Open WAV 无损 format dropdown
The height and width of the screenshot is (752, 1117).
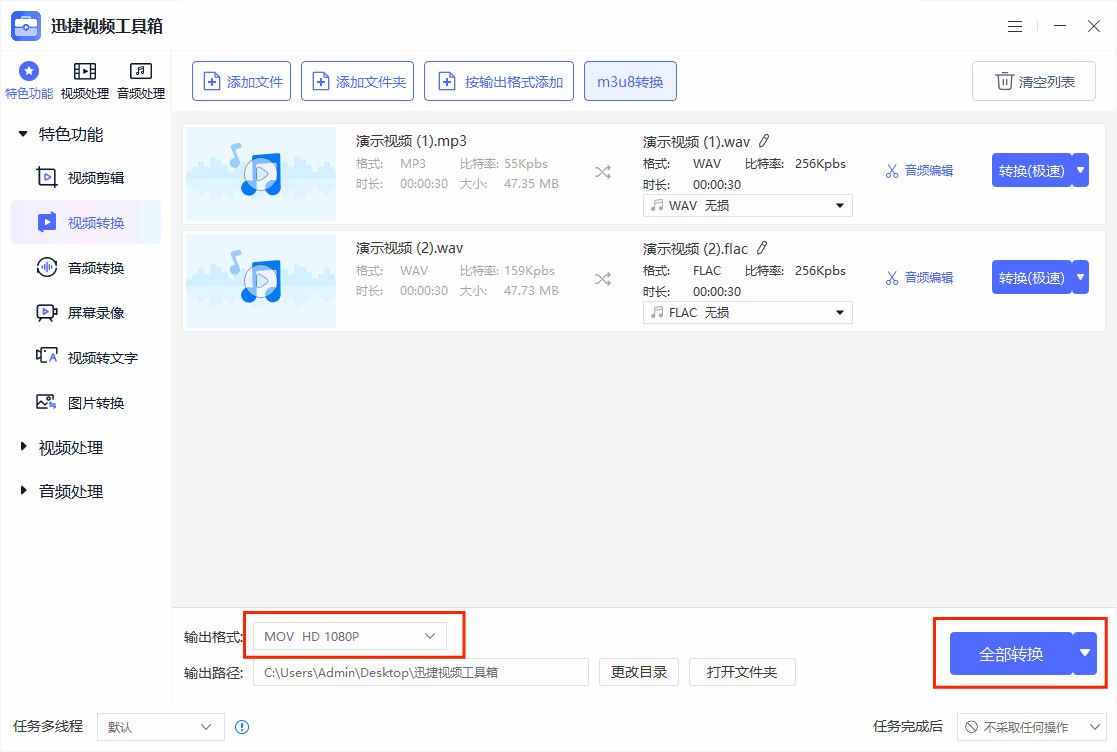click(x=747, y=205)
